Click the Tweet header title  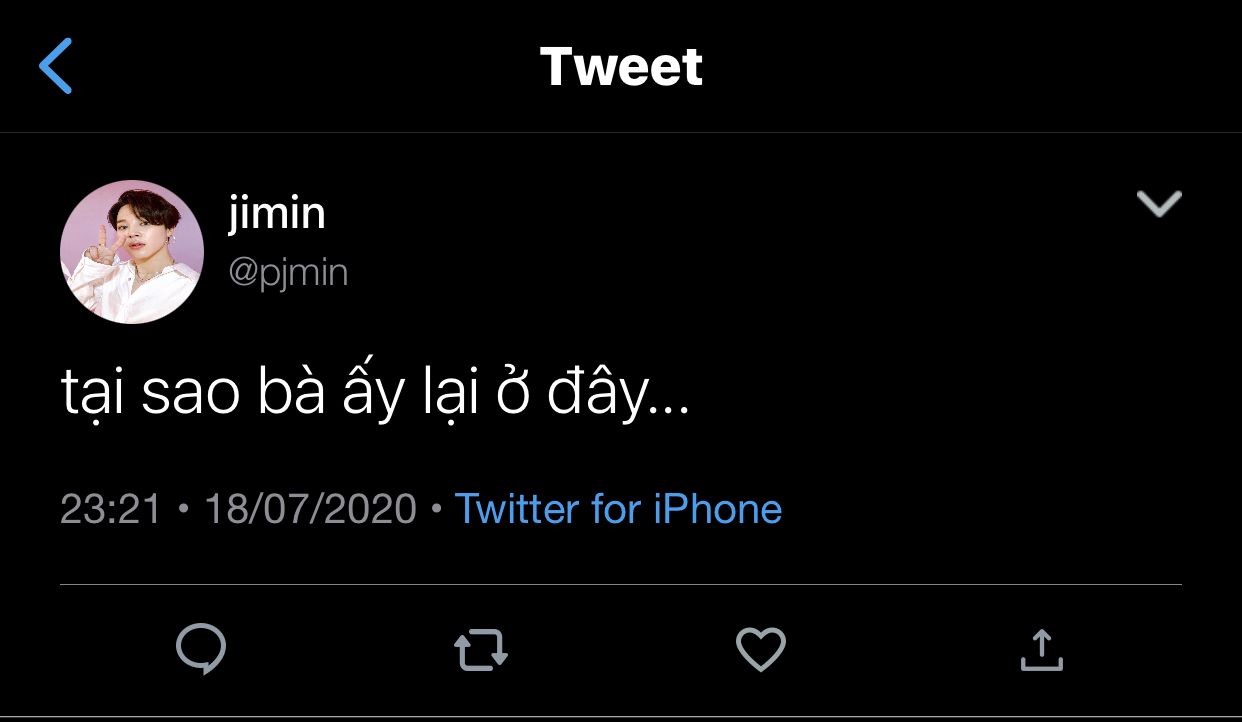(x=621, y=67)
